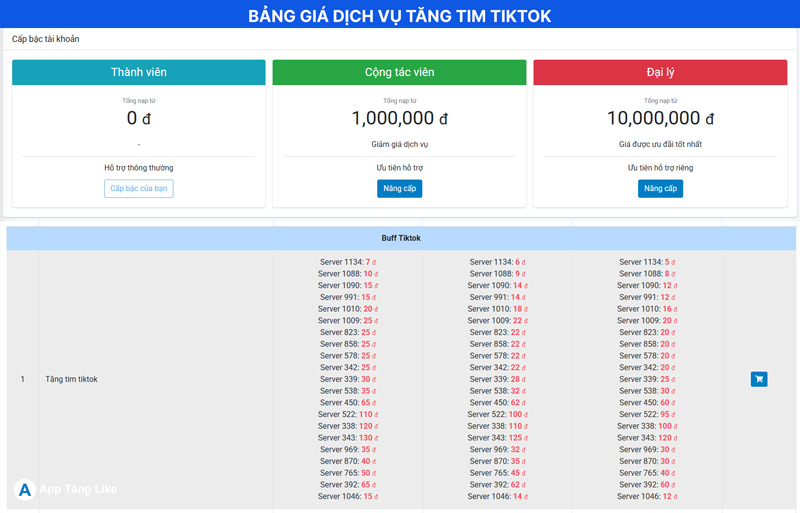Click Server 343: 125 đ price

pyautogui.click(x=497, y=437)
